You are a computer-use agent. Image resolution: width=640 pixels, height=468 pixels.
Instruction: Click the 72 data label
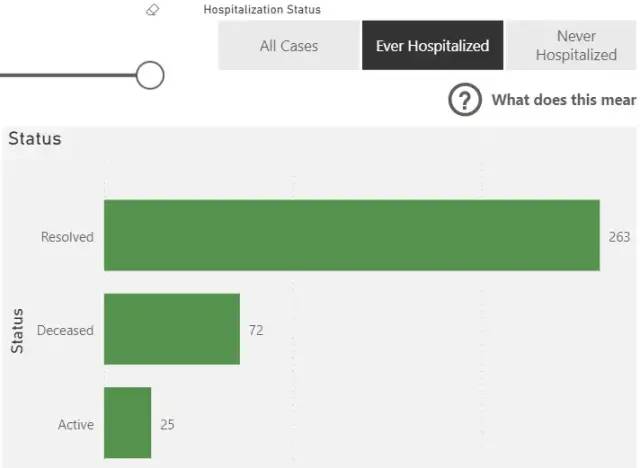[256, 330]
